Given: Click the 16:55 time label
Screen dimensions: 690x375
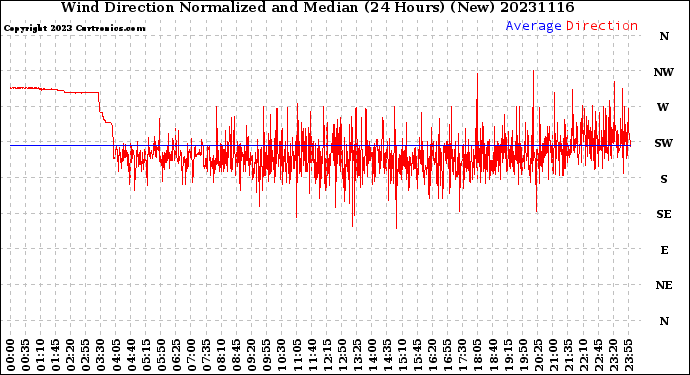Looking at the screenshot, I should [448, 355].
